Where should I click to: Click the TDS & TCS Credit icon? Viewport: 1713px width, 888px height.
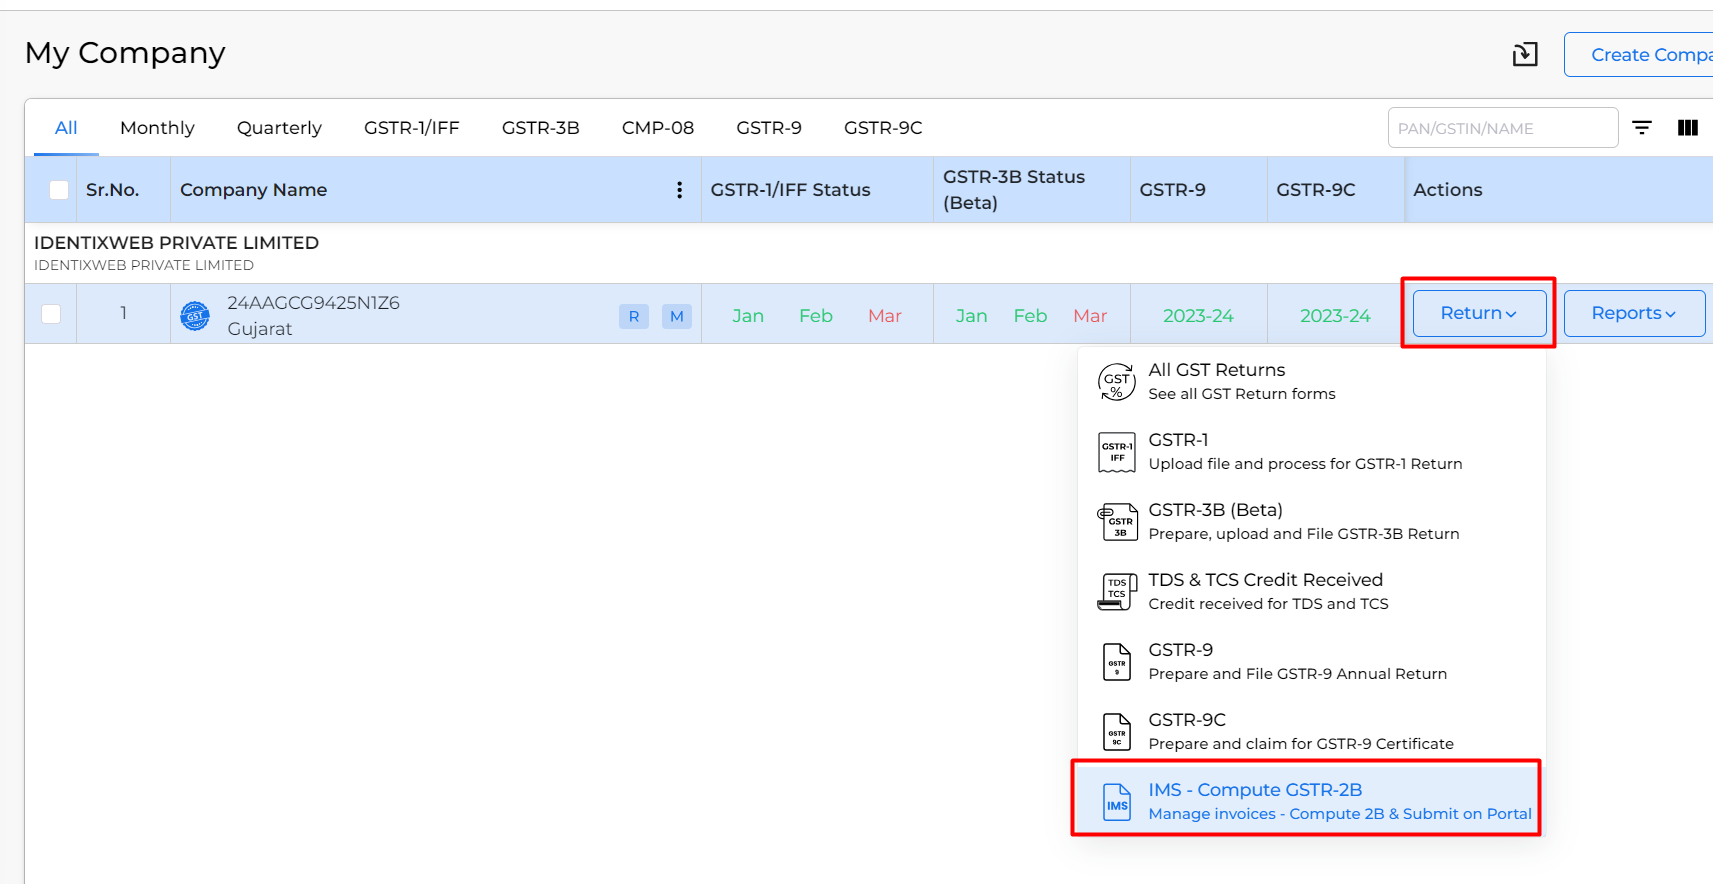click(x=1117, y=592)
